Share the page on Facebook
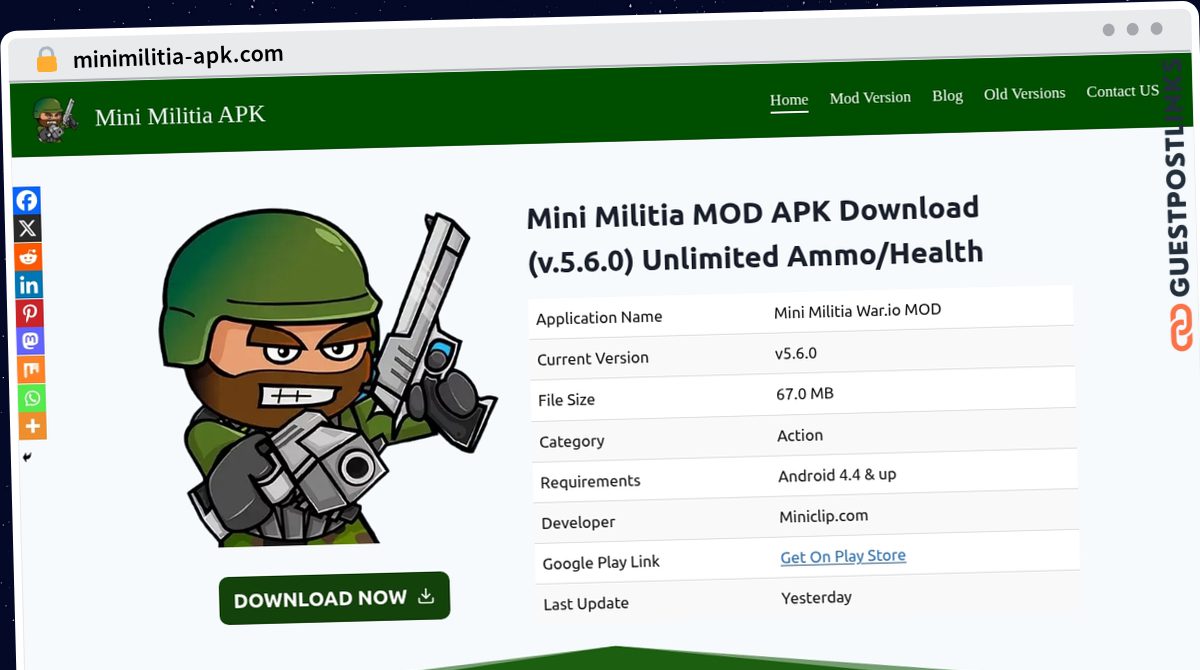 (x=27, y=200)
